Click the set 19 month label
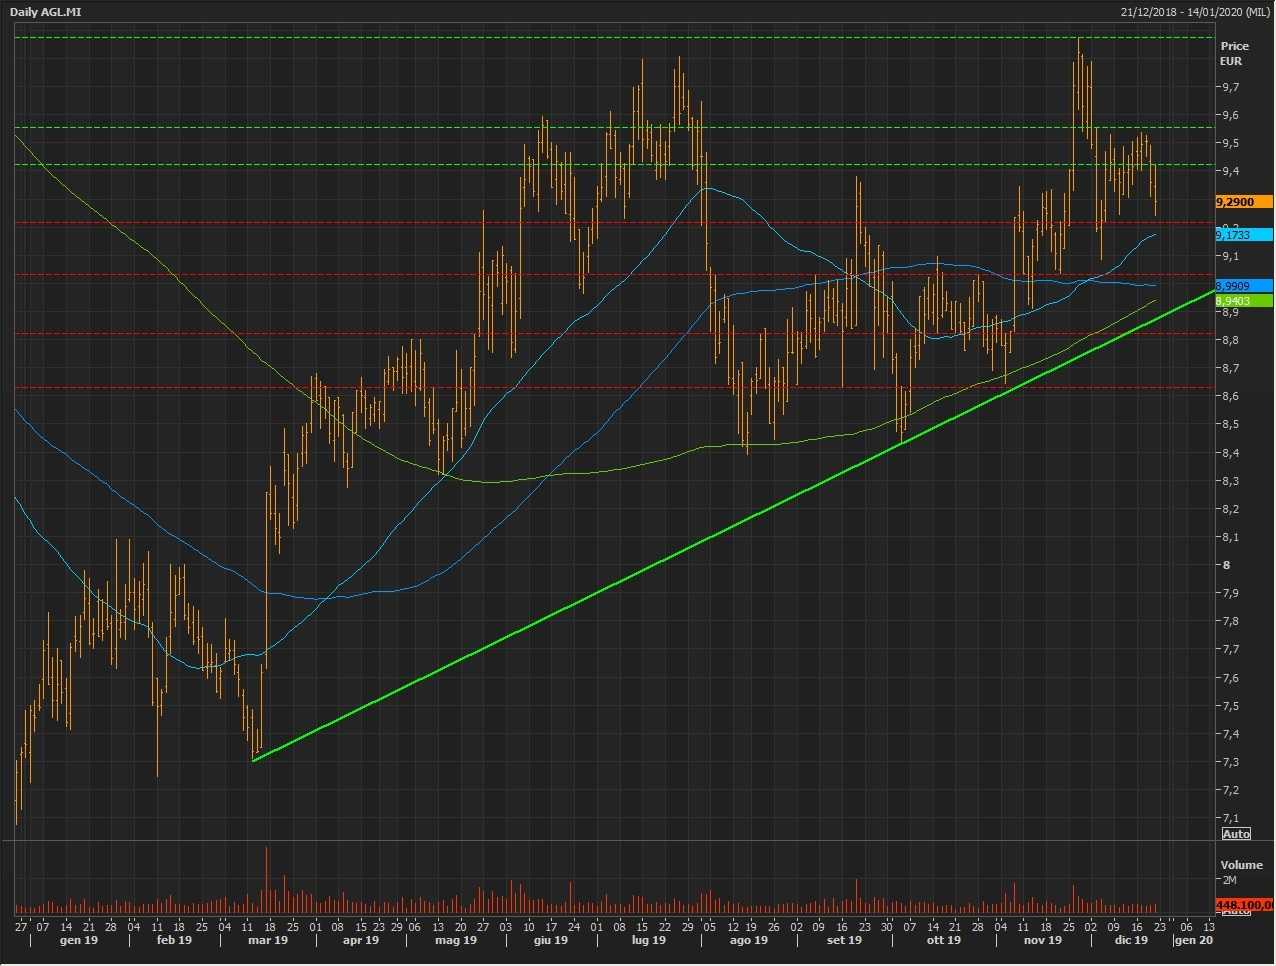This screenshot has height=966, width=1276. tap(845, 940)
